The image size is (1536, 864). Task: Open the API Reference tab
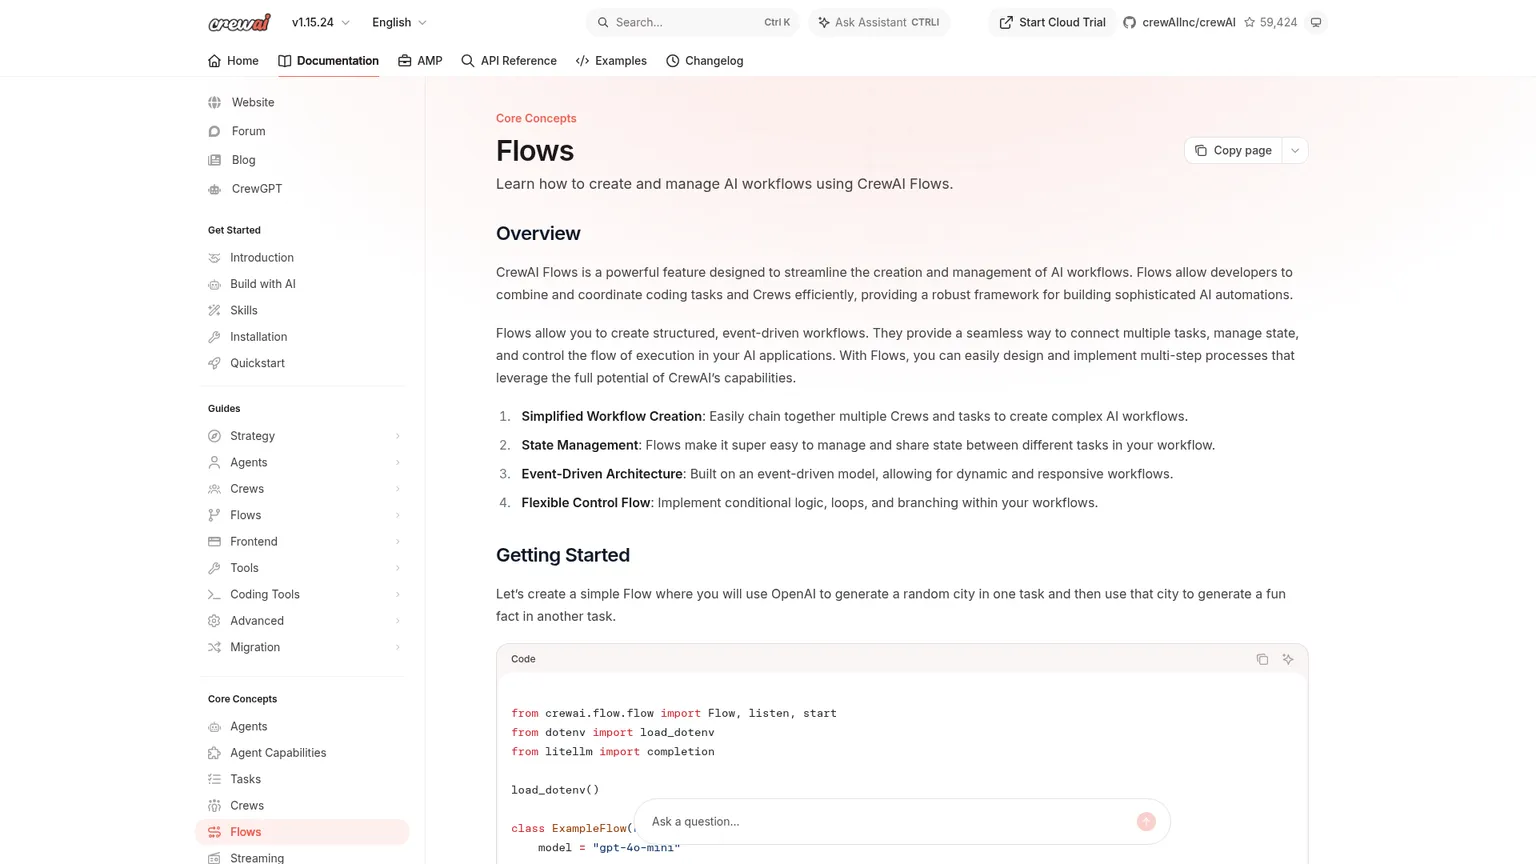tap(509, 61)
